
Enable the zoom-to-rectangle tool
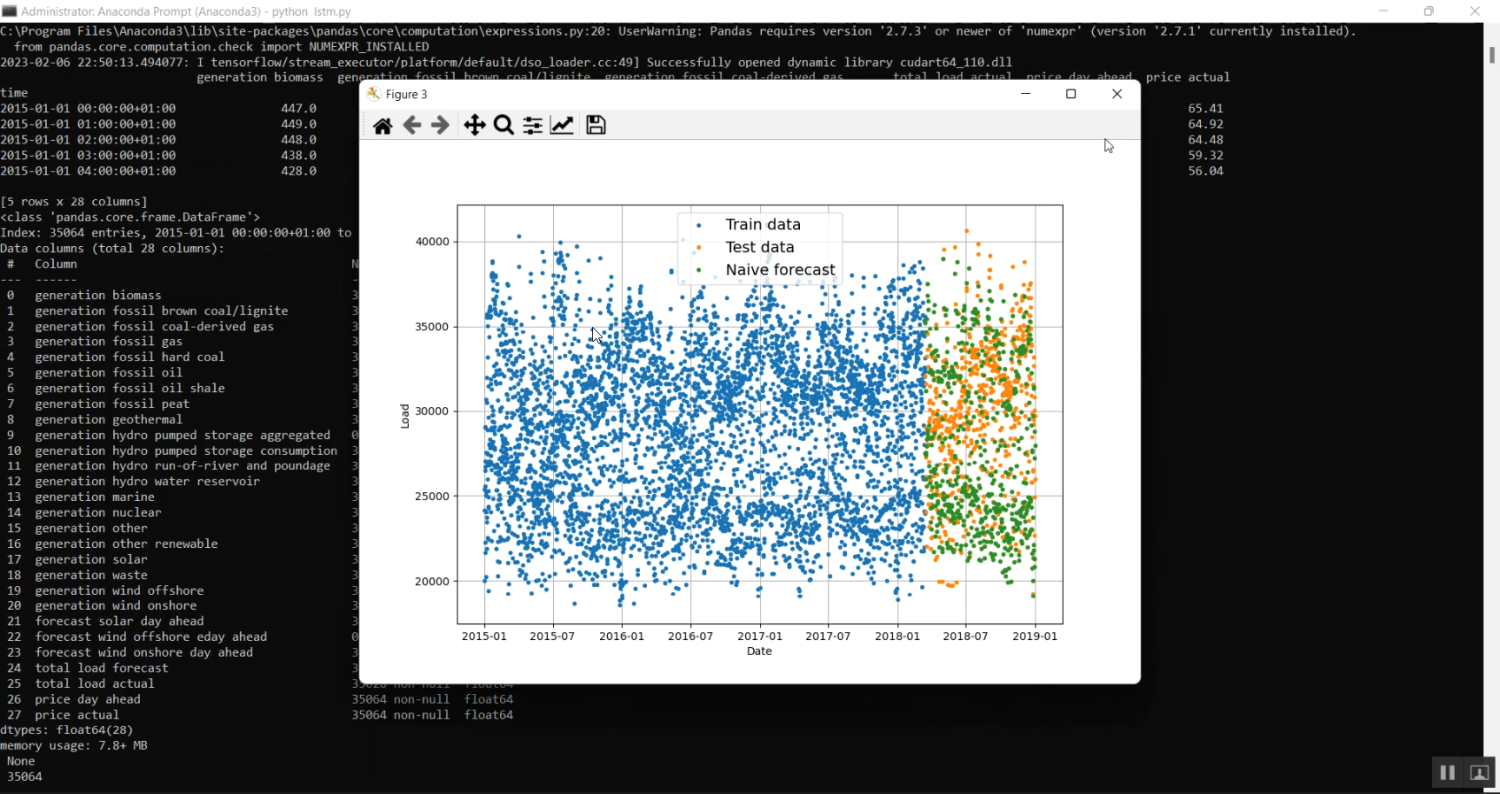pos(502,124)
